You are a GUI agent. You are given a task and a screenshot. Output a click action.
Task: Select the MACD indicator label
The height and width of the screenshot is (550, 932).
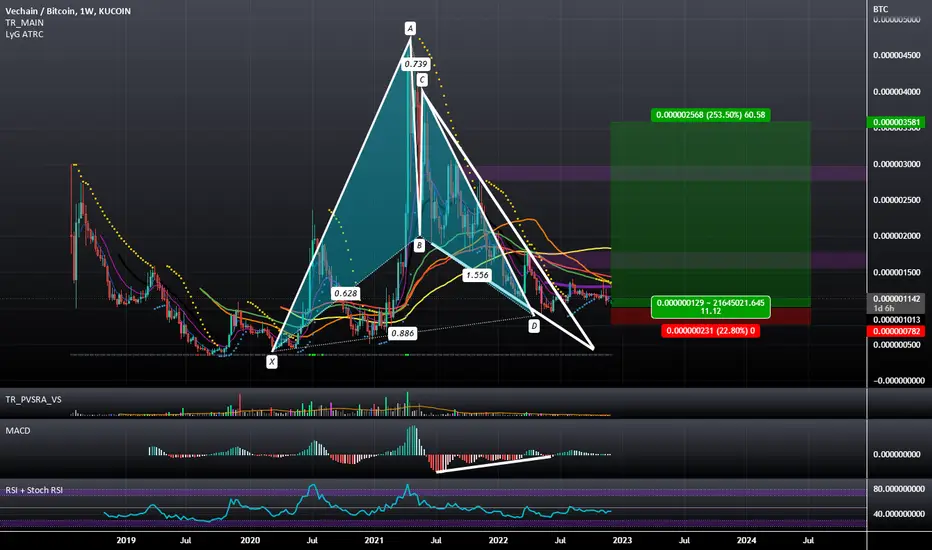click(18, 430)
